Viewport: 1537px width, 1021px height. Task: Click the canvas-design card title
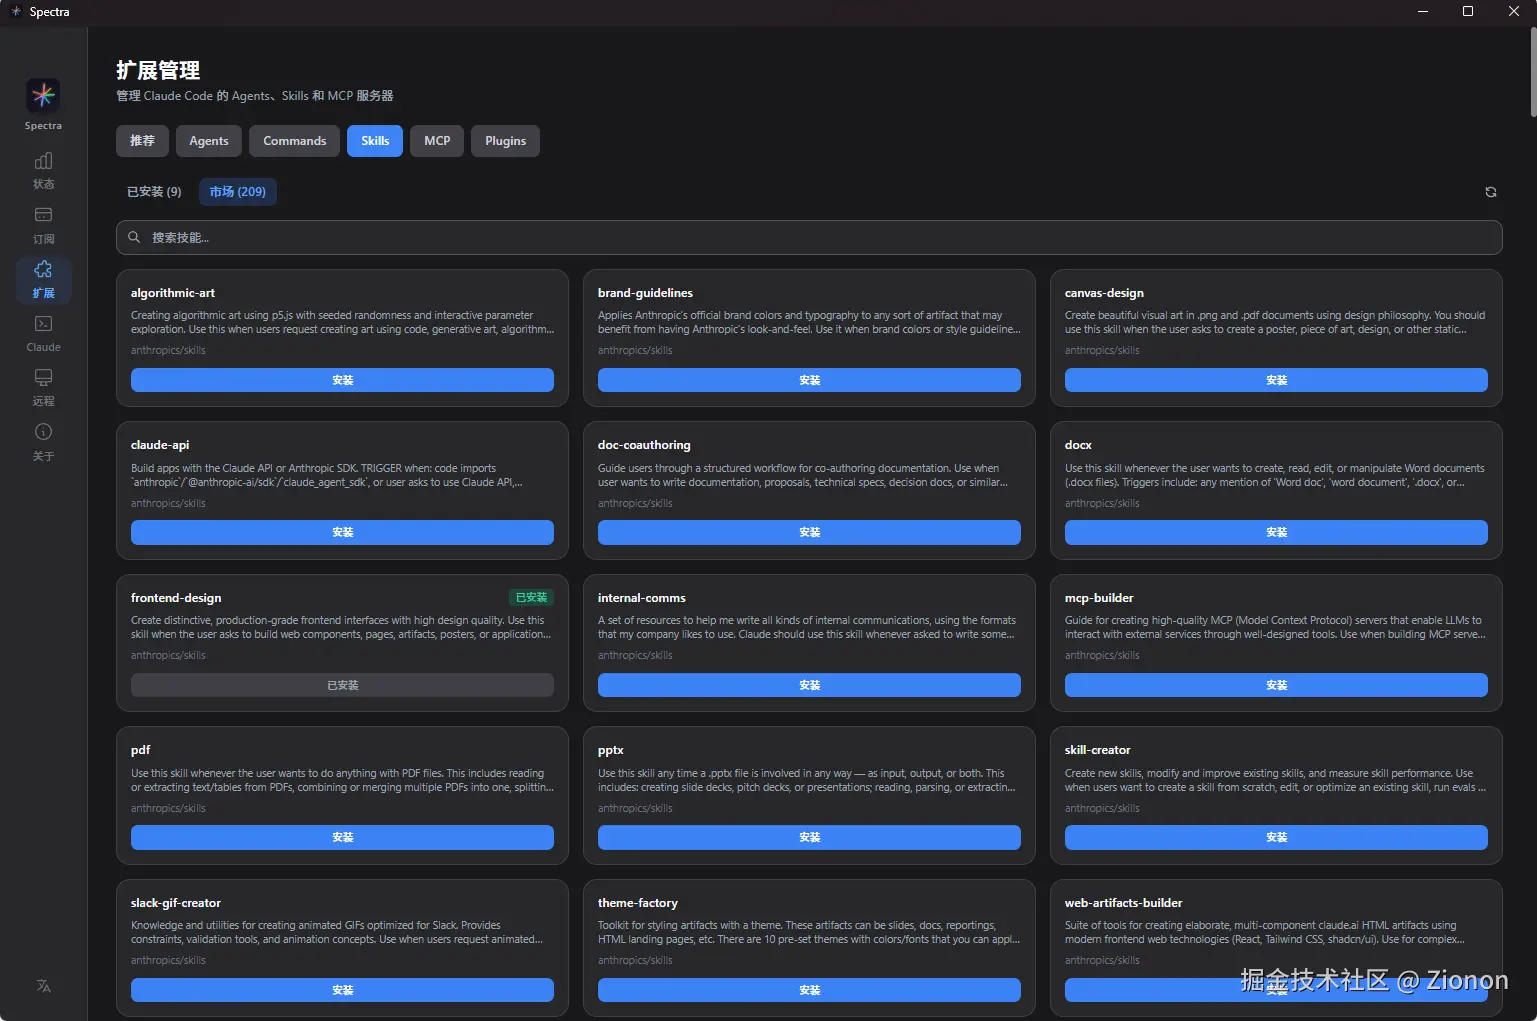click(1104, 293)
